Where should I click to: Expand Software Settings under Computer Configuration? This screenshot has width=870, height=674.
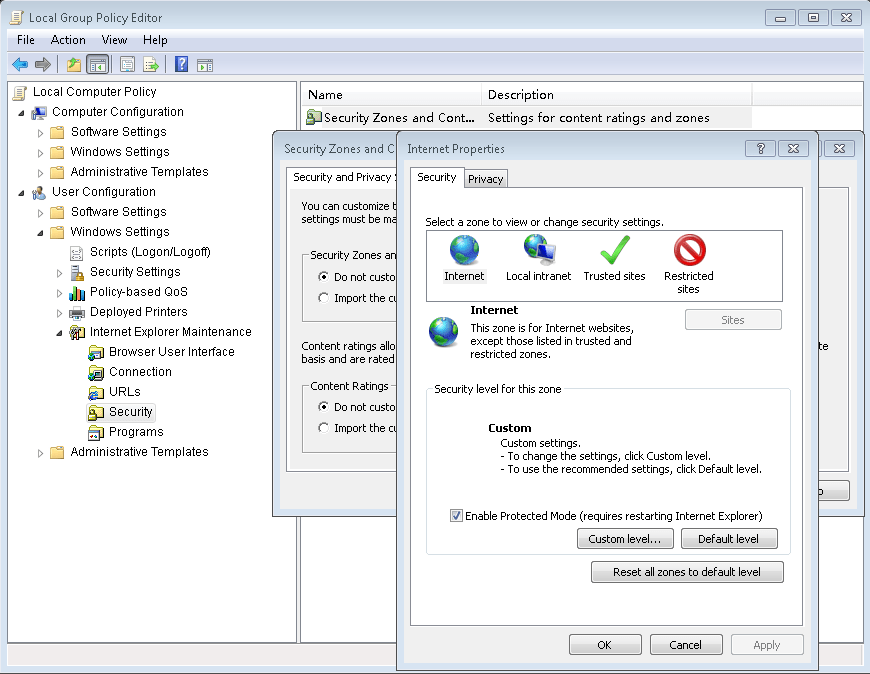click(x=41, y=133)
